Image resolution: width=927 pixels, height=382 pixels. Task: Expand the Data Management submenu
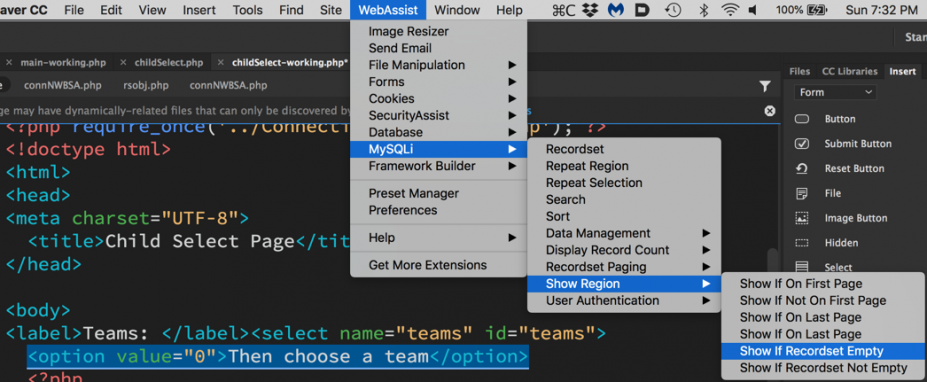pyautogui.click(x=624, y=233)
